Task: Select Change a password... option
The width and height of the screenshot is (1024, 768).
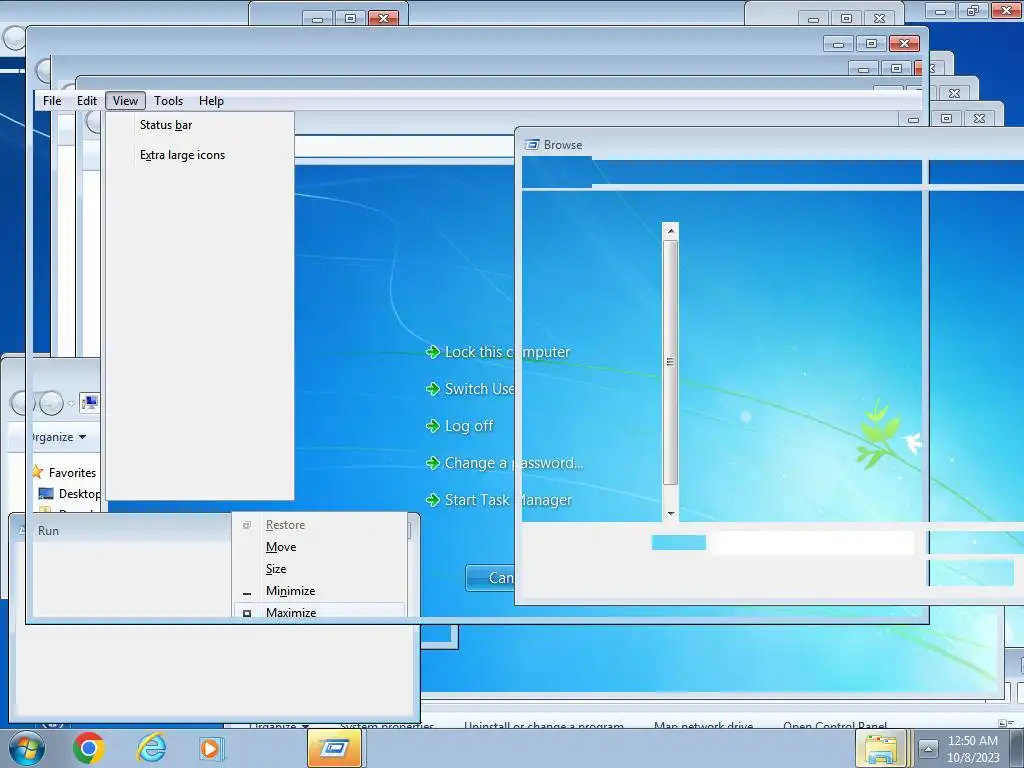Action: pyautogui.click(x=514, y=463)
